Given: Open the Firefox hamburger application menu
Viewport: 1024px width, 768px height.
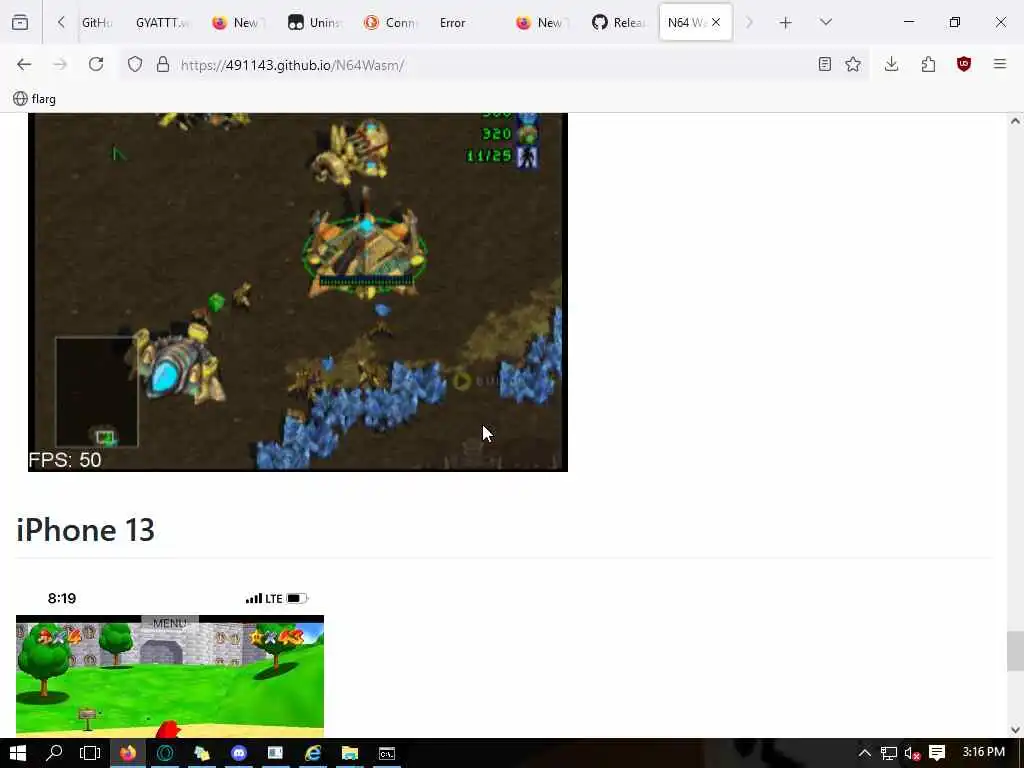Looking at the screenshot, I should coord(1000,65).
